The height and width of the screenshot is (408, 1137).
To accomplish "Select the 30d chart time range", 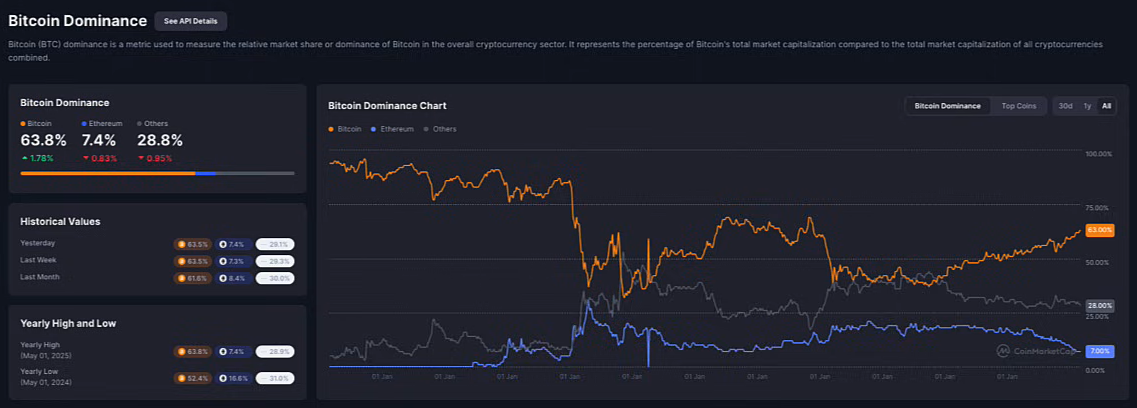I will (x=1065, y=106).
